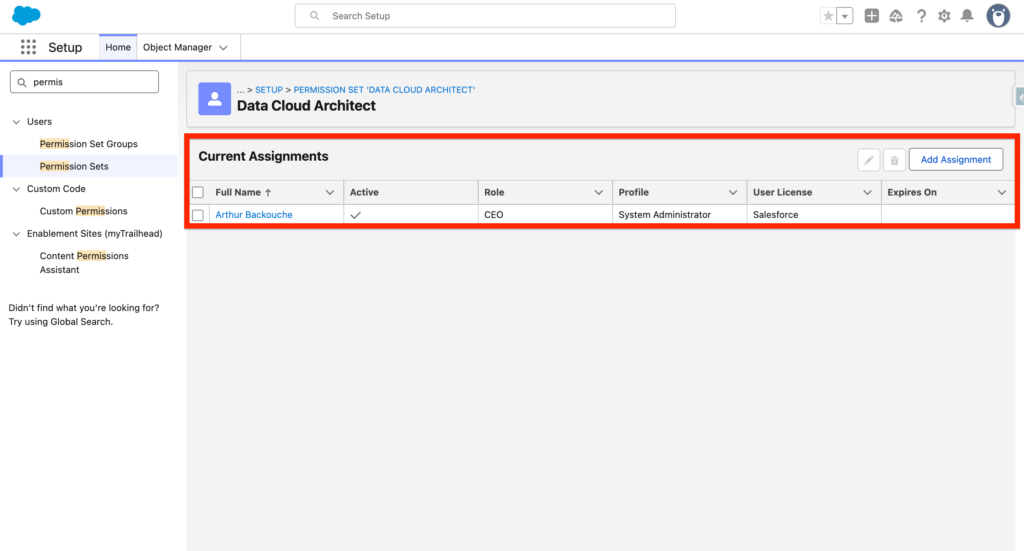Open Global Actions plus icon

(x=872, y=16)
